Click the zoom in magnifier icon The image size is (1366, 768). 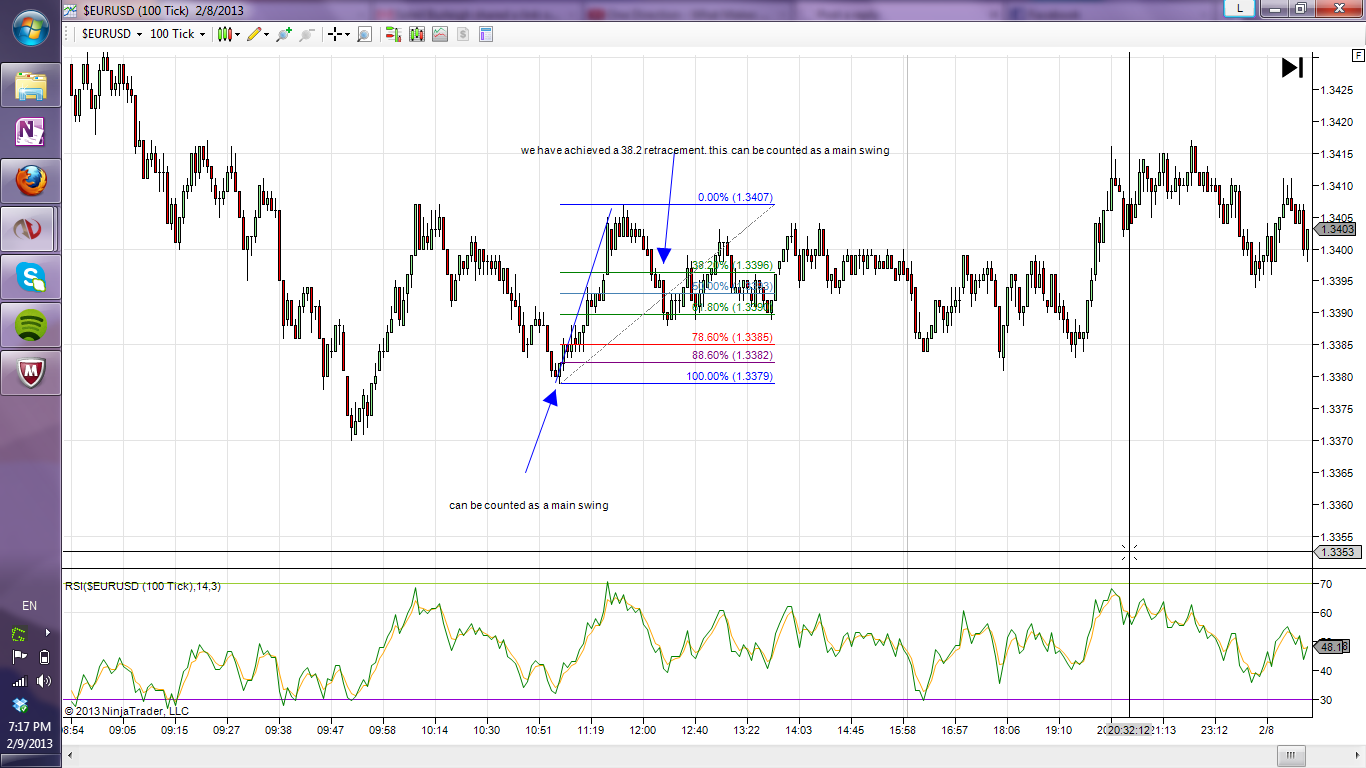284,34
